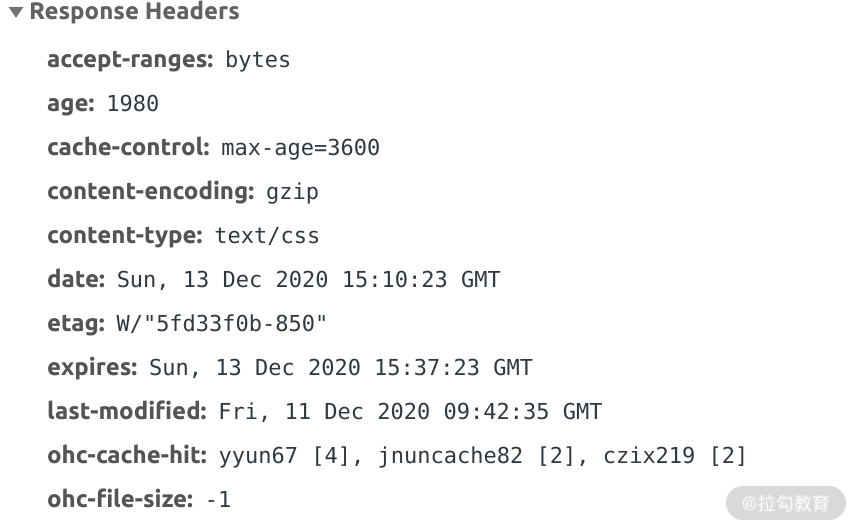Viewport: 858px width, 531px height.
Task: Click the ohc-cache-hit header name
Action: (127, 455)
